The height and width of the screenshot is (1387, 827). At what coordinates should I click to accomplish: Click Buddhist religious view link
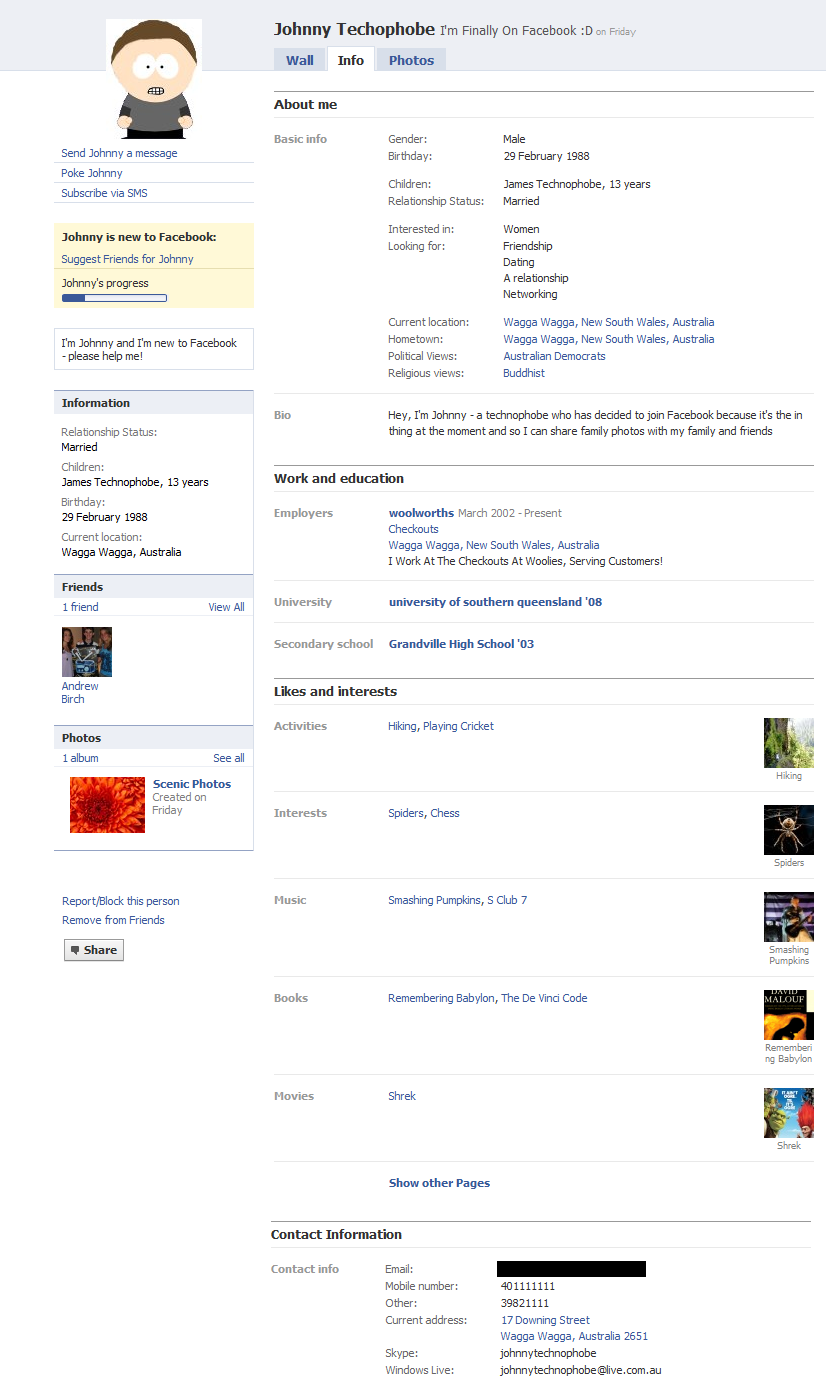pos(524,373)
